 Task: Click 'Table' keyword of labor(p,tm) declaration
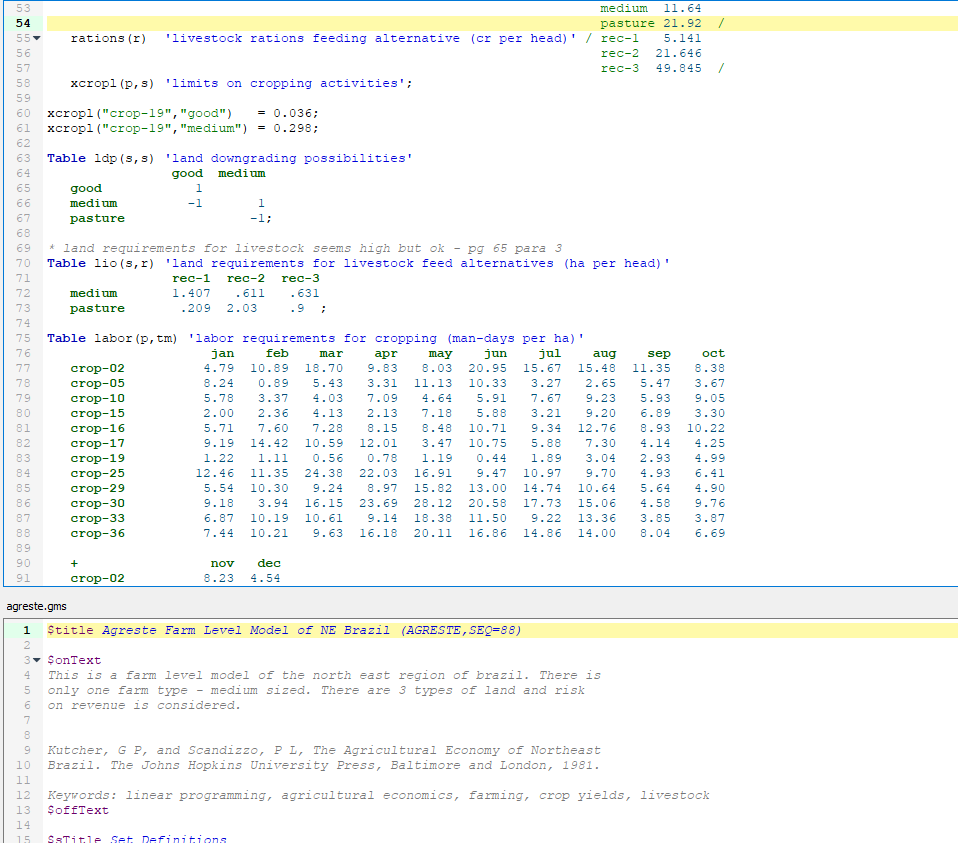pyautogui.click(x=66, y=338)
